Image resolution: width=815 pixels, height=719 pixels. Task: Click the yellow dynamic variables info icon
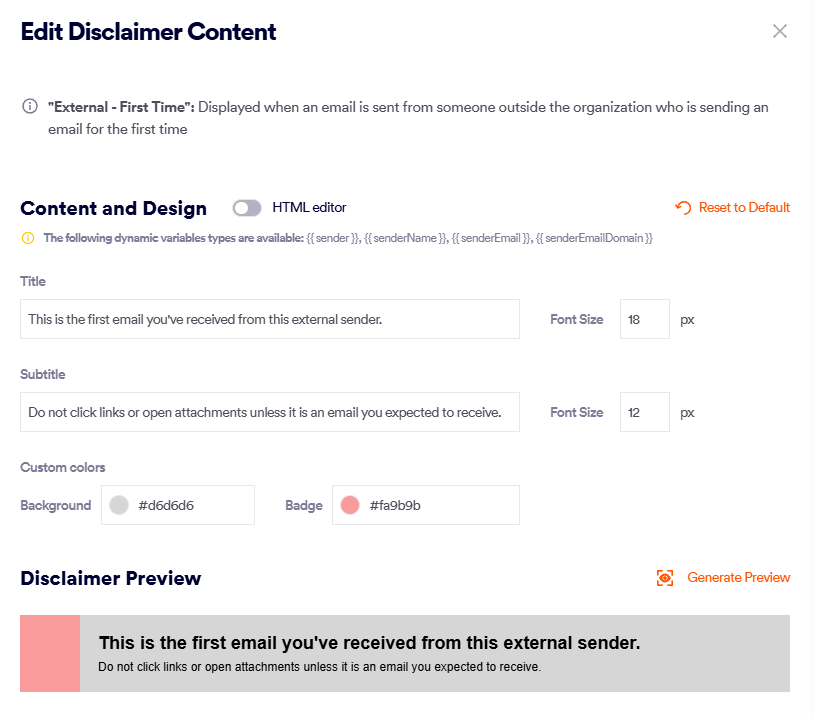point(28,238)
